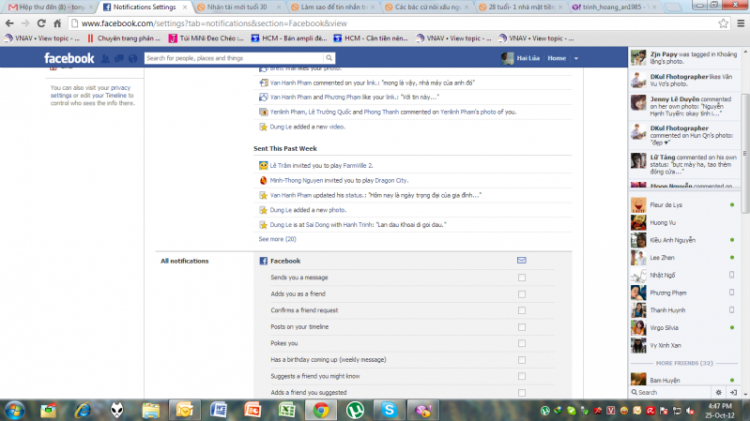
Task: Expand 'See more (20)' notifications
Action: [277, 239]
